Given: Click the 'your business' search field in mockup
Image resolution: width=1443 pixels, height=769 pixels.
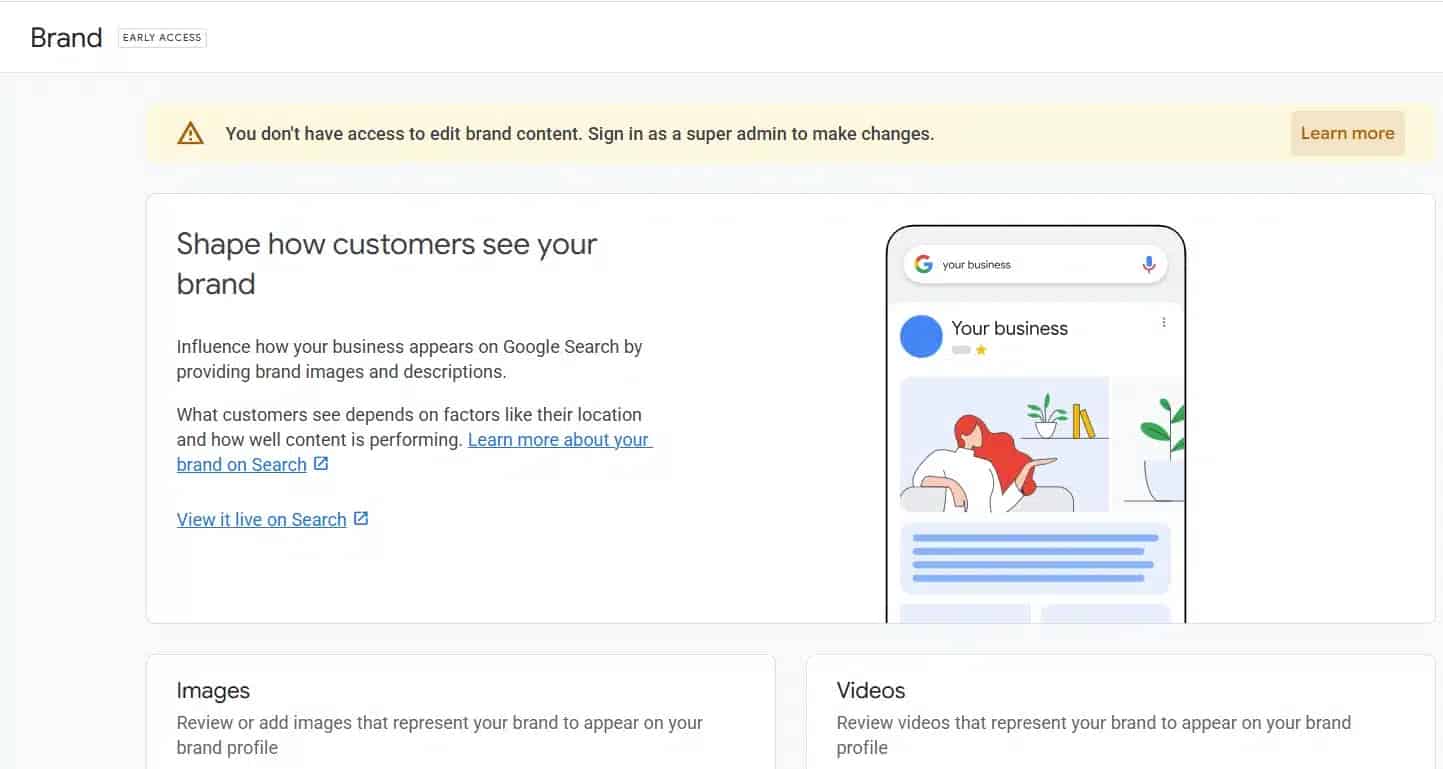Looking at the screenshot, I should click(1030, 265).
